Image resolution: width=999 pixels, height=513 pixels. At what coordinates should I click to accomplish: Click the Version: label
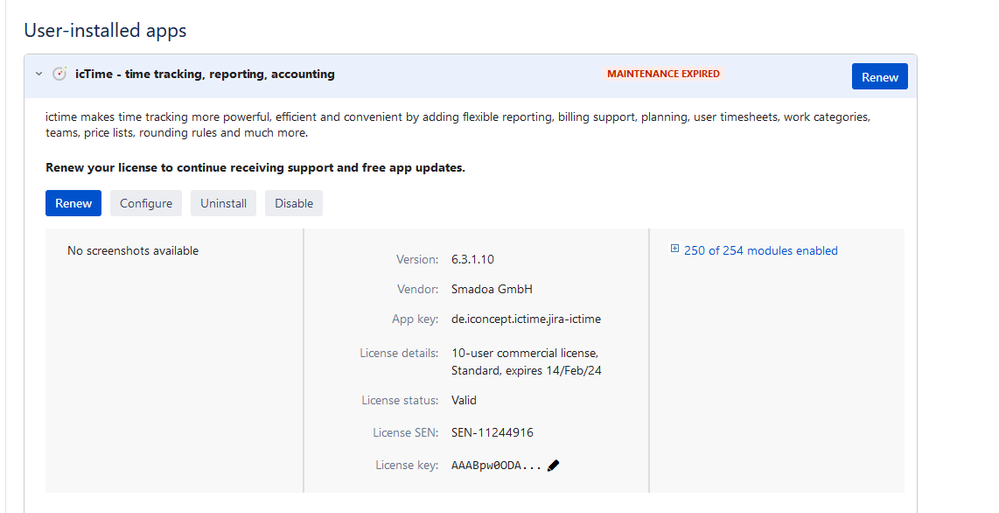pos(417,259)
